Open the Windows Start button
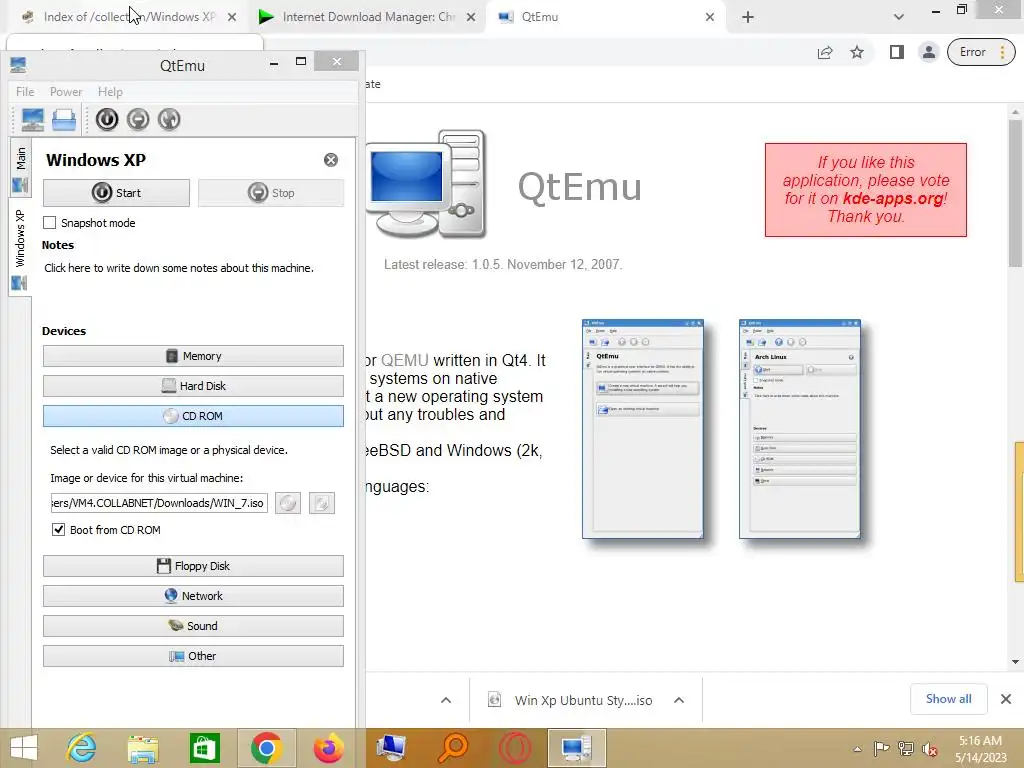 pos(24,748)
